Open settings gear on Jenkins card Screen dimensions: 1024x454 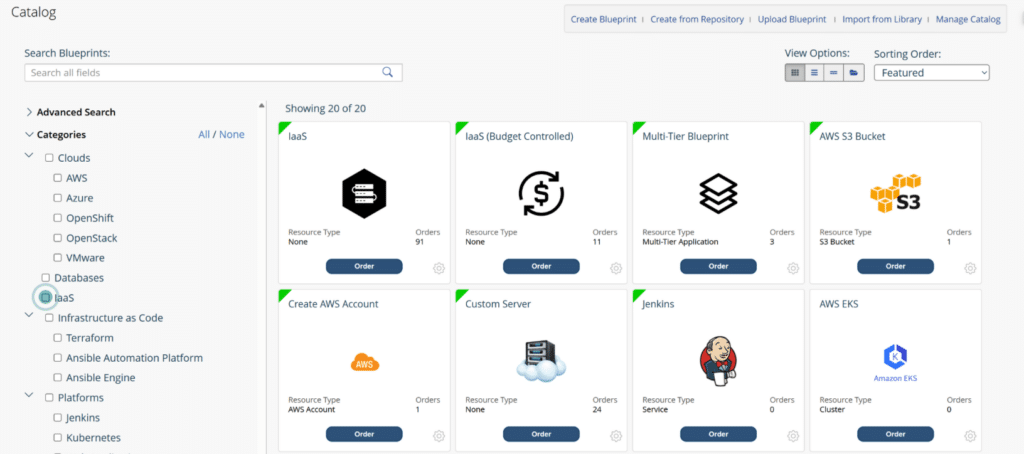793,436
